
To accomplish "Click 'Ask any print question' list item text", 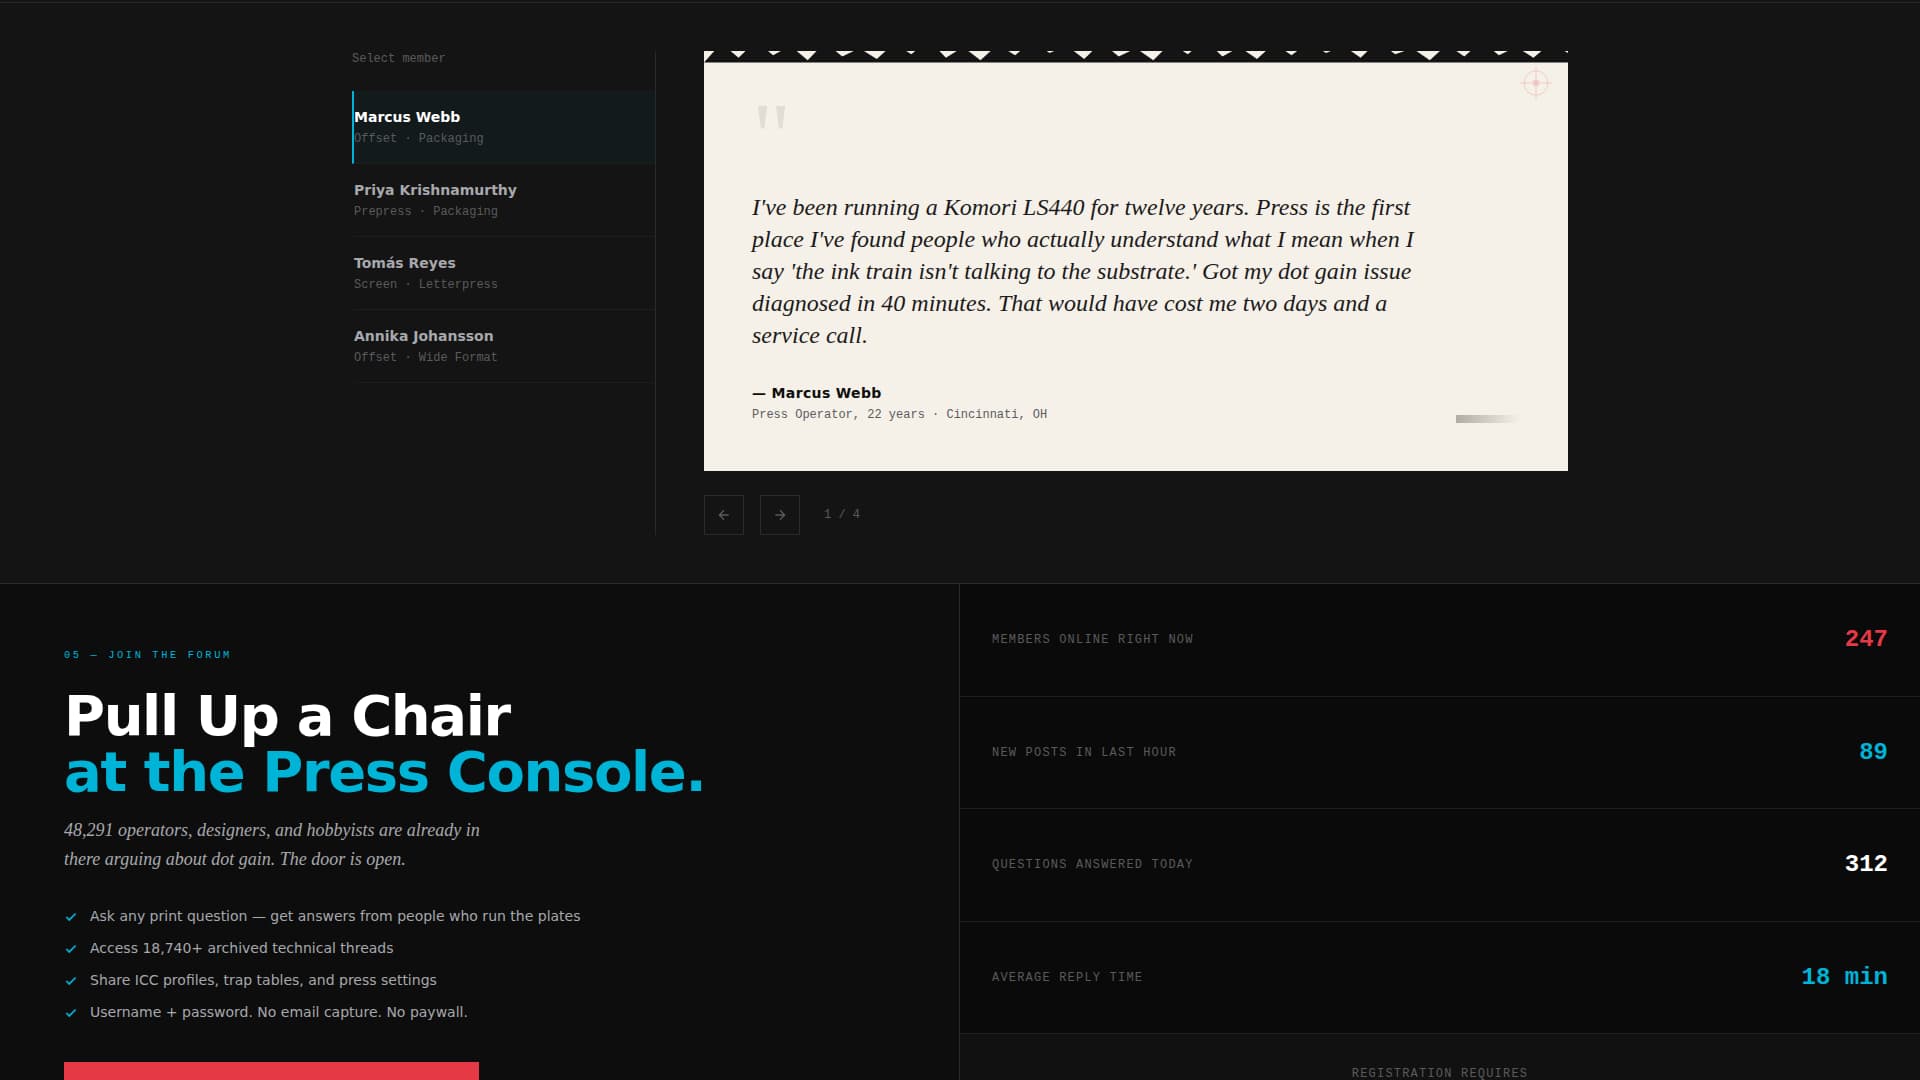I will [335, 916].
